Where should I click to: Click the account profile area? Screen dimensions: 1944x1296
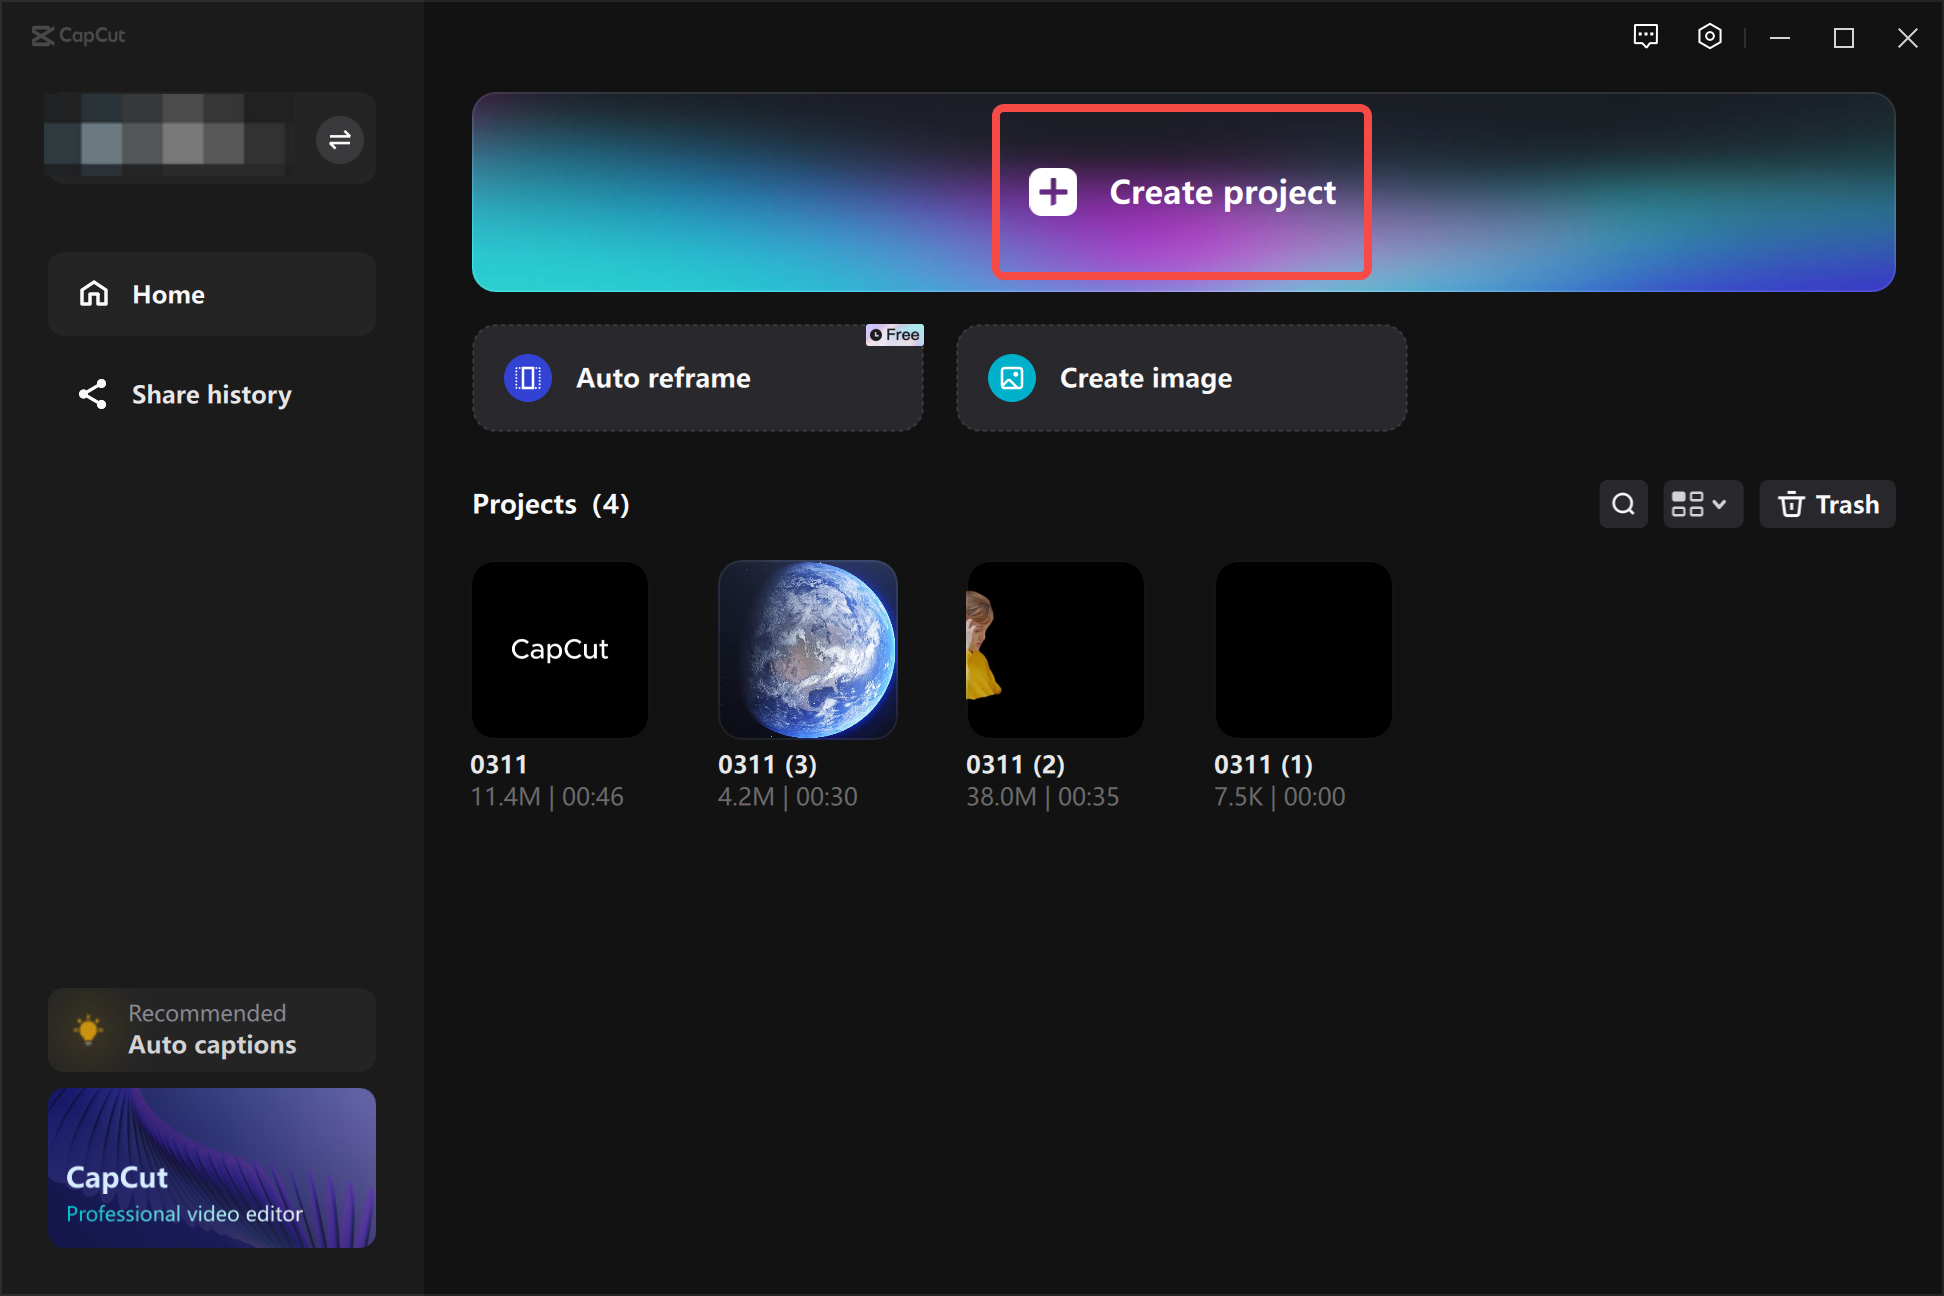pyautogui.click(x=212, y=138)
